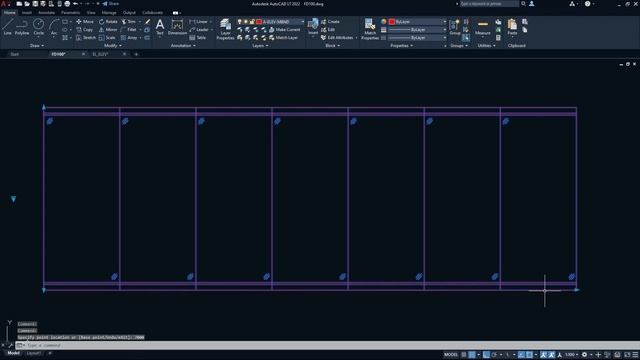Activate the Fillet command
This screenshot has height=360, width=640.
click(129, 30)
